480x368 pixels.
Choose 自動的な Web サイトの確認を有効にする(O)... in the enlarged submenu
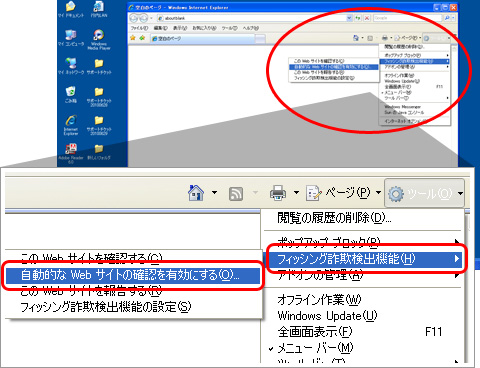(x=133, y=275)
